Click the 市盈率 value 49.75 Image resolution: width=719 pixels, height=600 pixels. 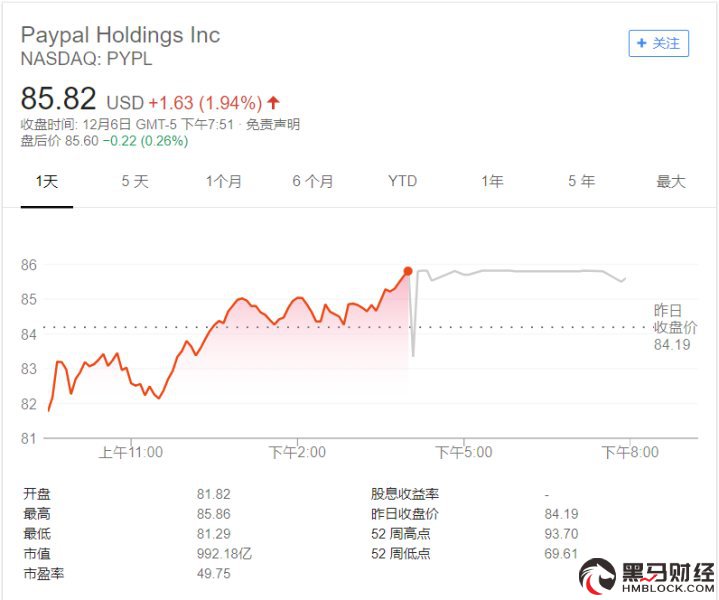coord(214,573)
